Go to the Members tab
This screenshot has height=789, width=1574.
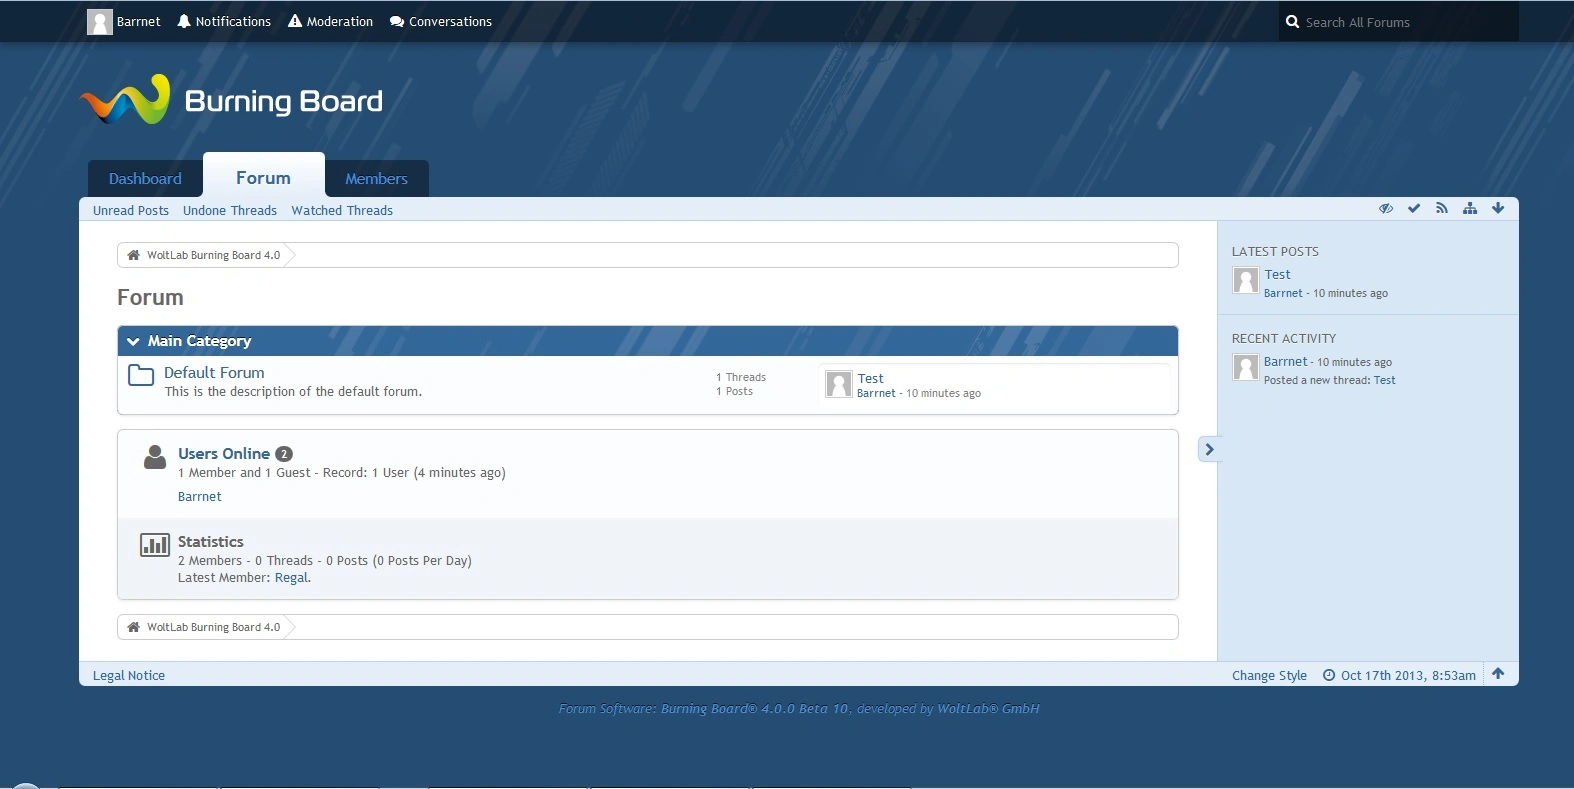377,179
